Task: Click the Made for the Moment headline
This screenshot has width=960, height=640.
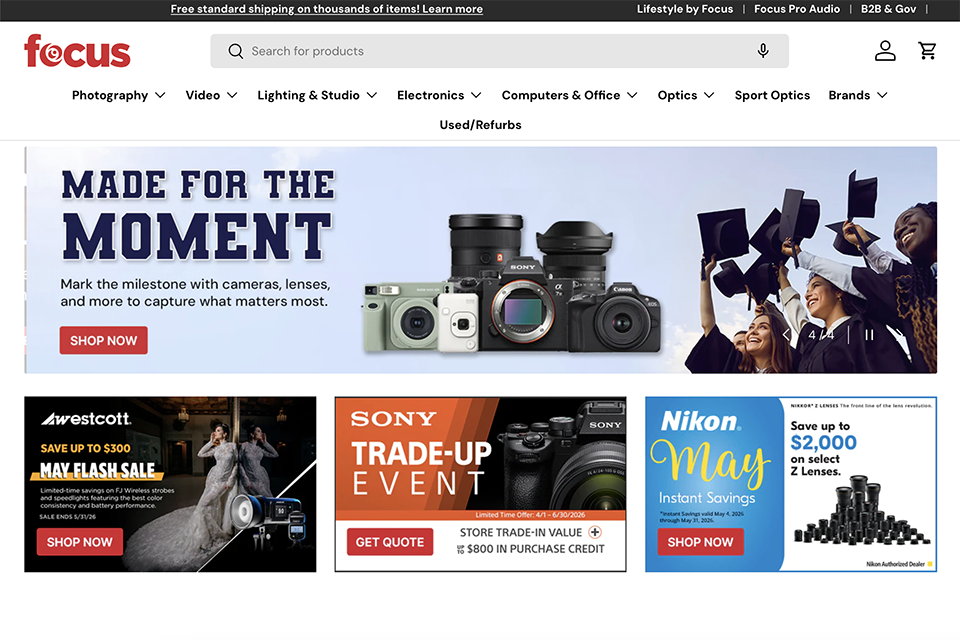Action: [198, 214]
